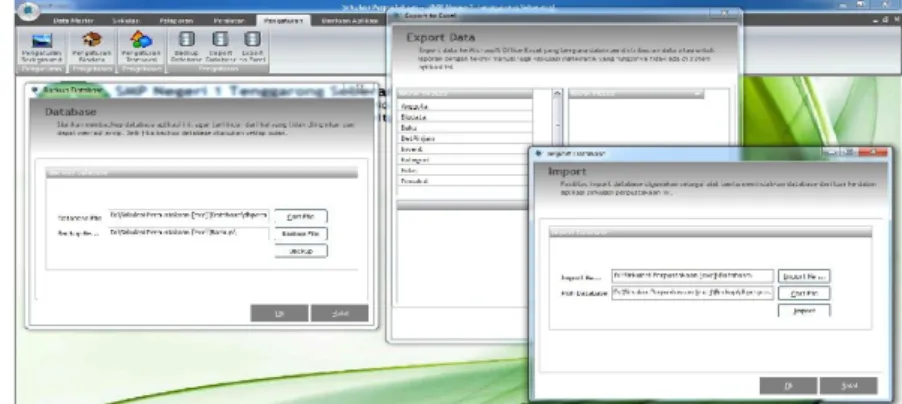The height and width of the screenshot is (404, 902).
Task: Select the fifth row in the Export list
Action: coord(465,149)
